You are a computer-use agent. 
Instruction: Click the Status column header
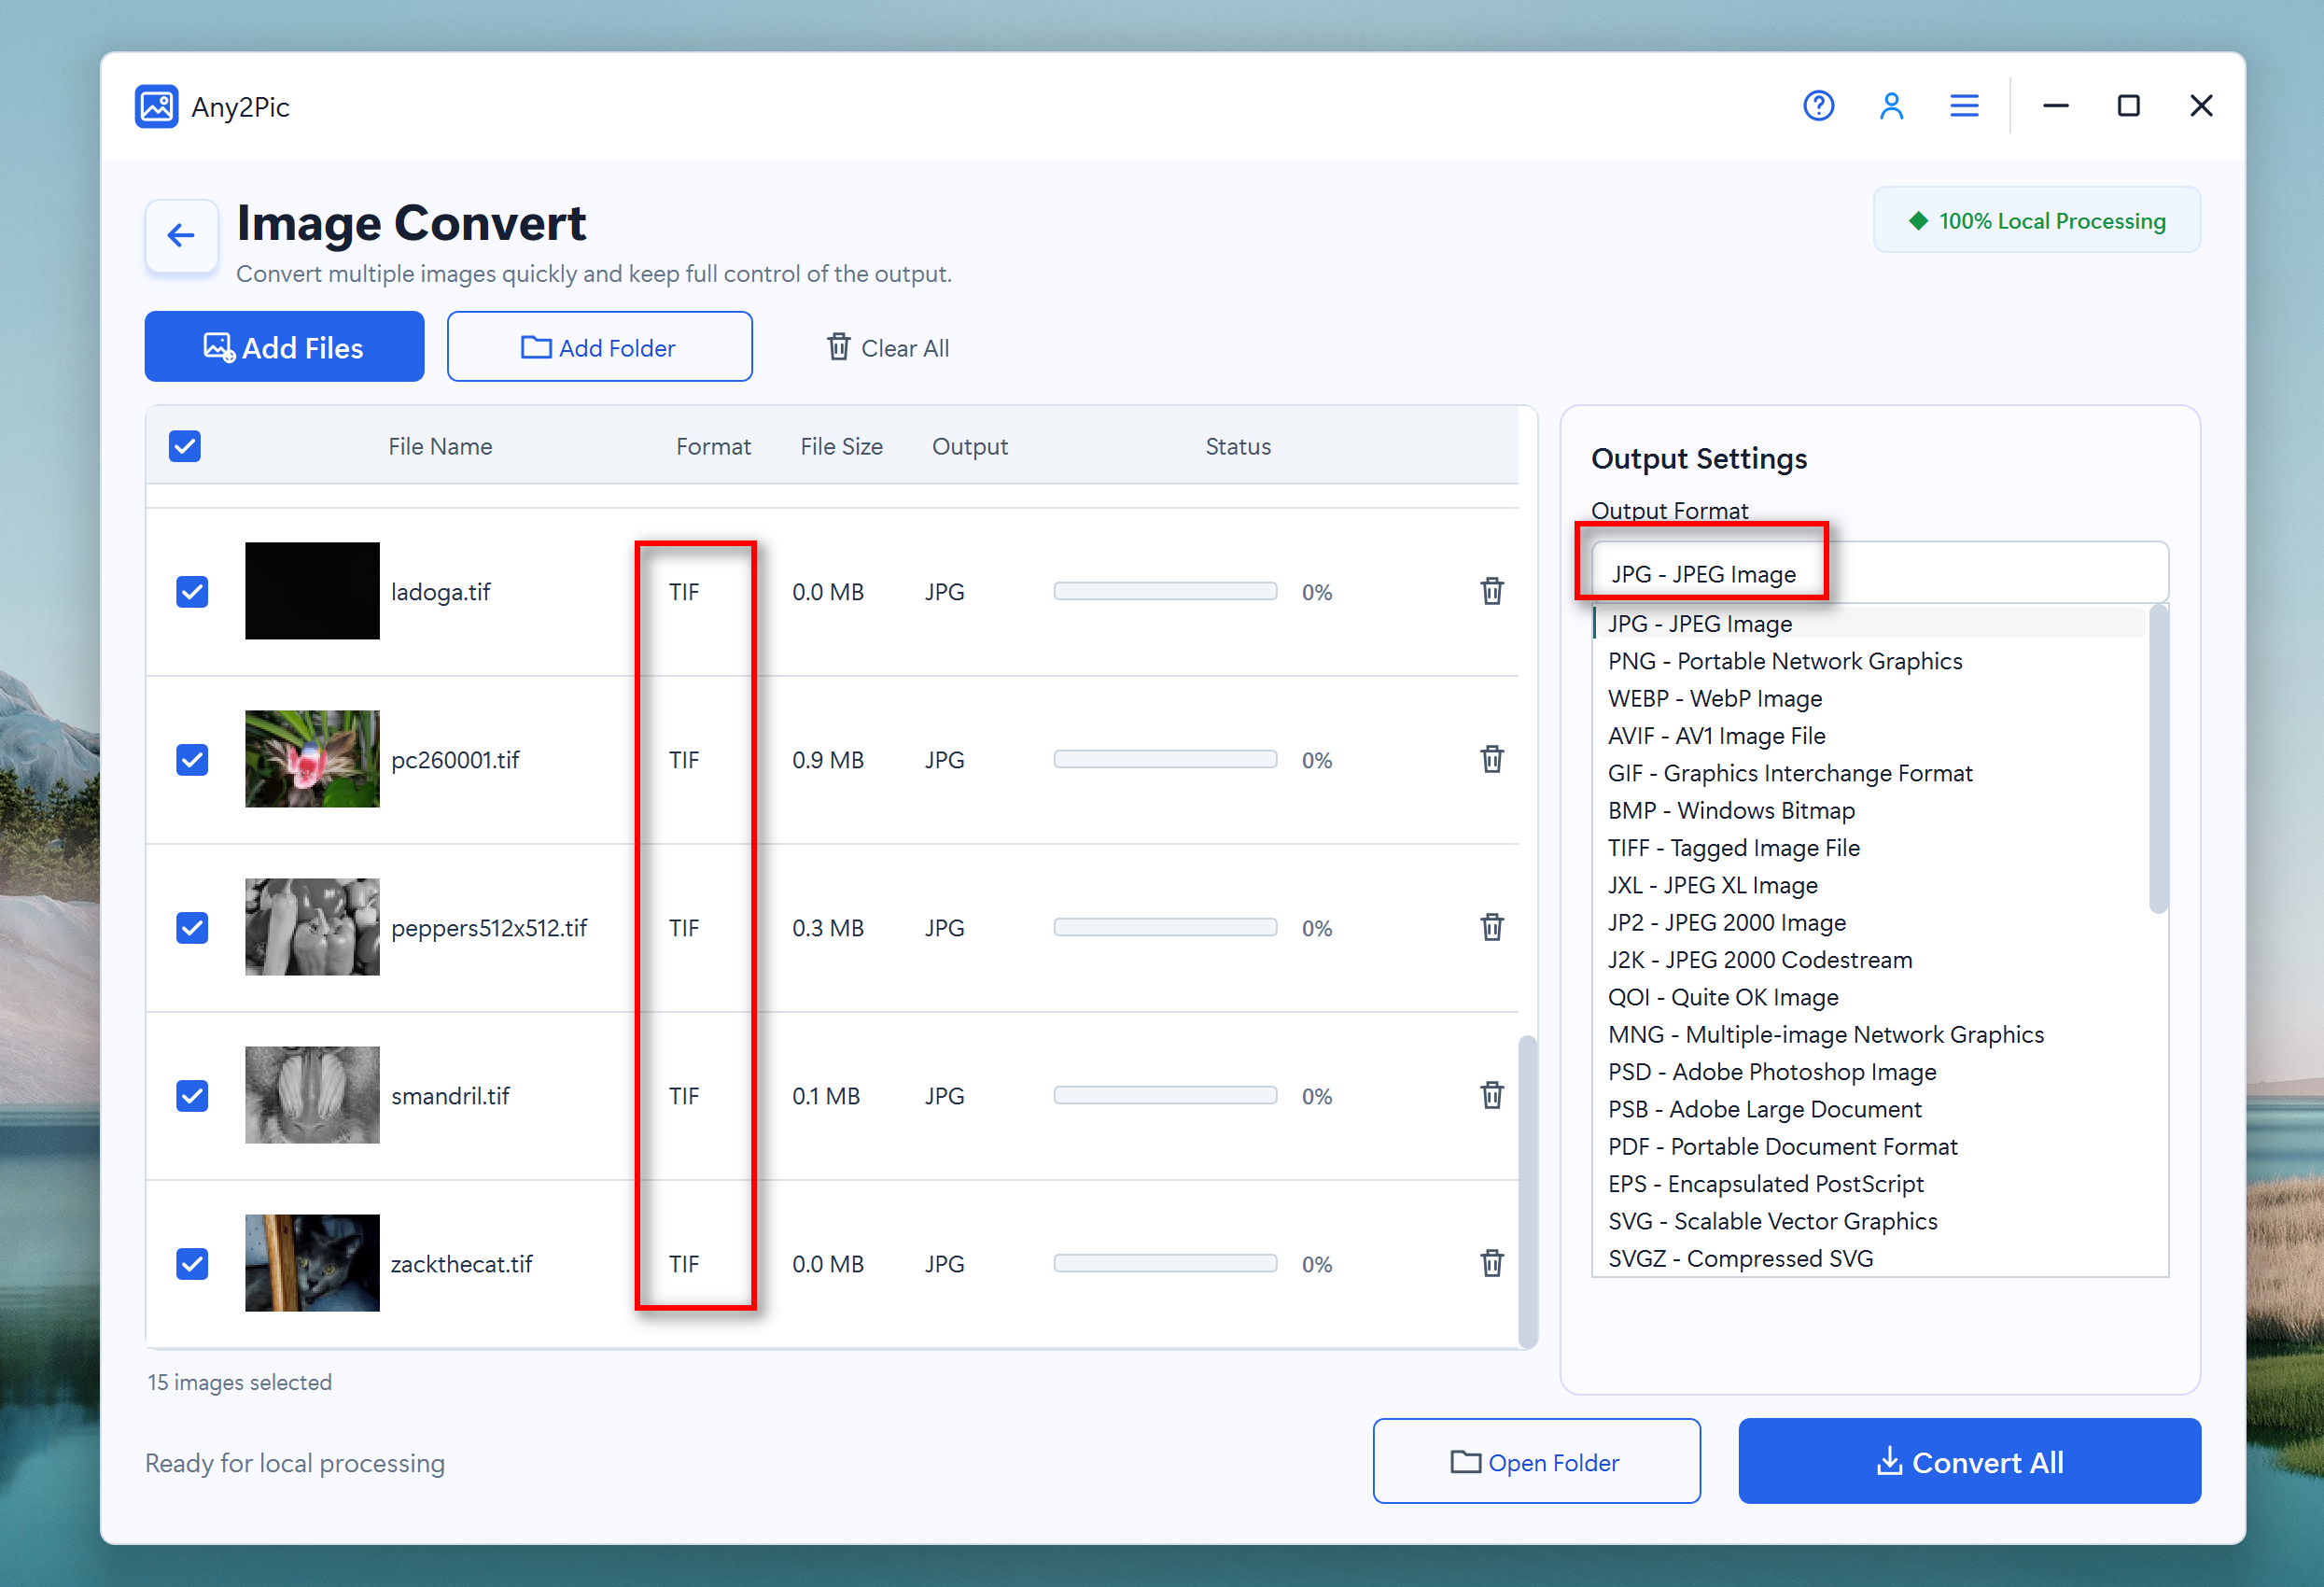[1238, 446]
